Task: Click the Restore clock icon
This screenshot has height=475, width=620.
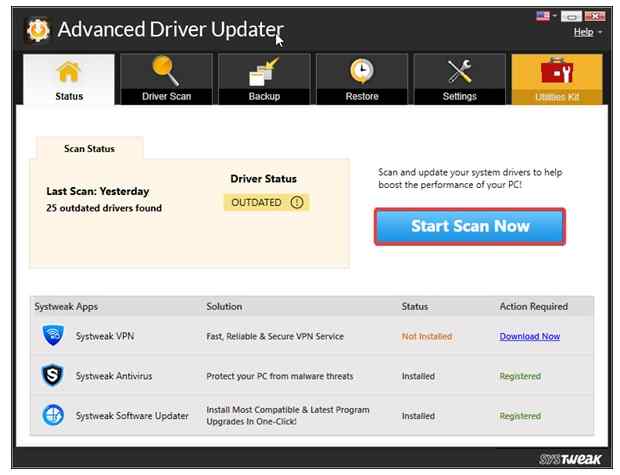Action: (362, 72)
